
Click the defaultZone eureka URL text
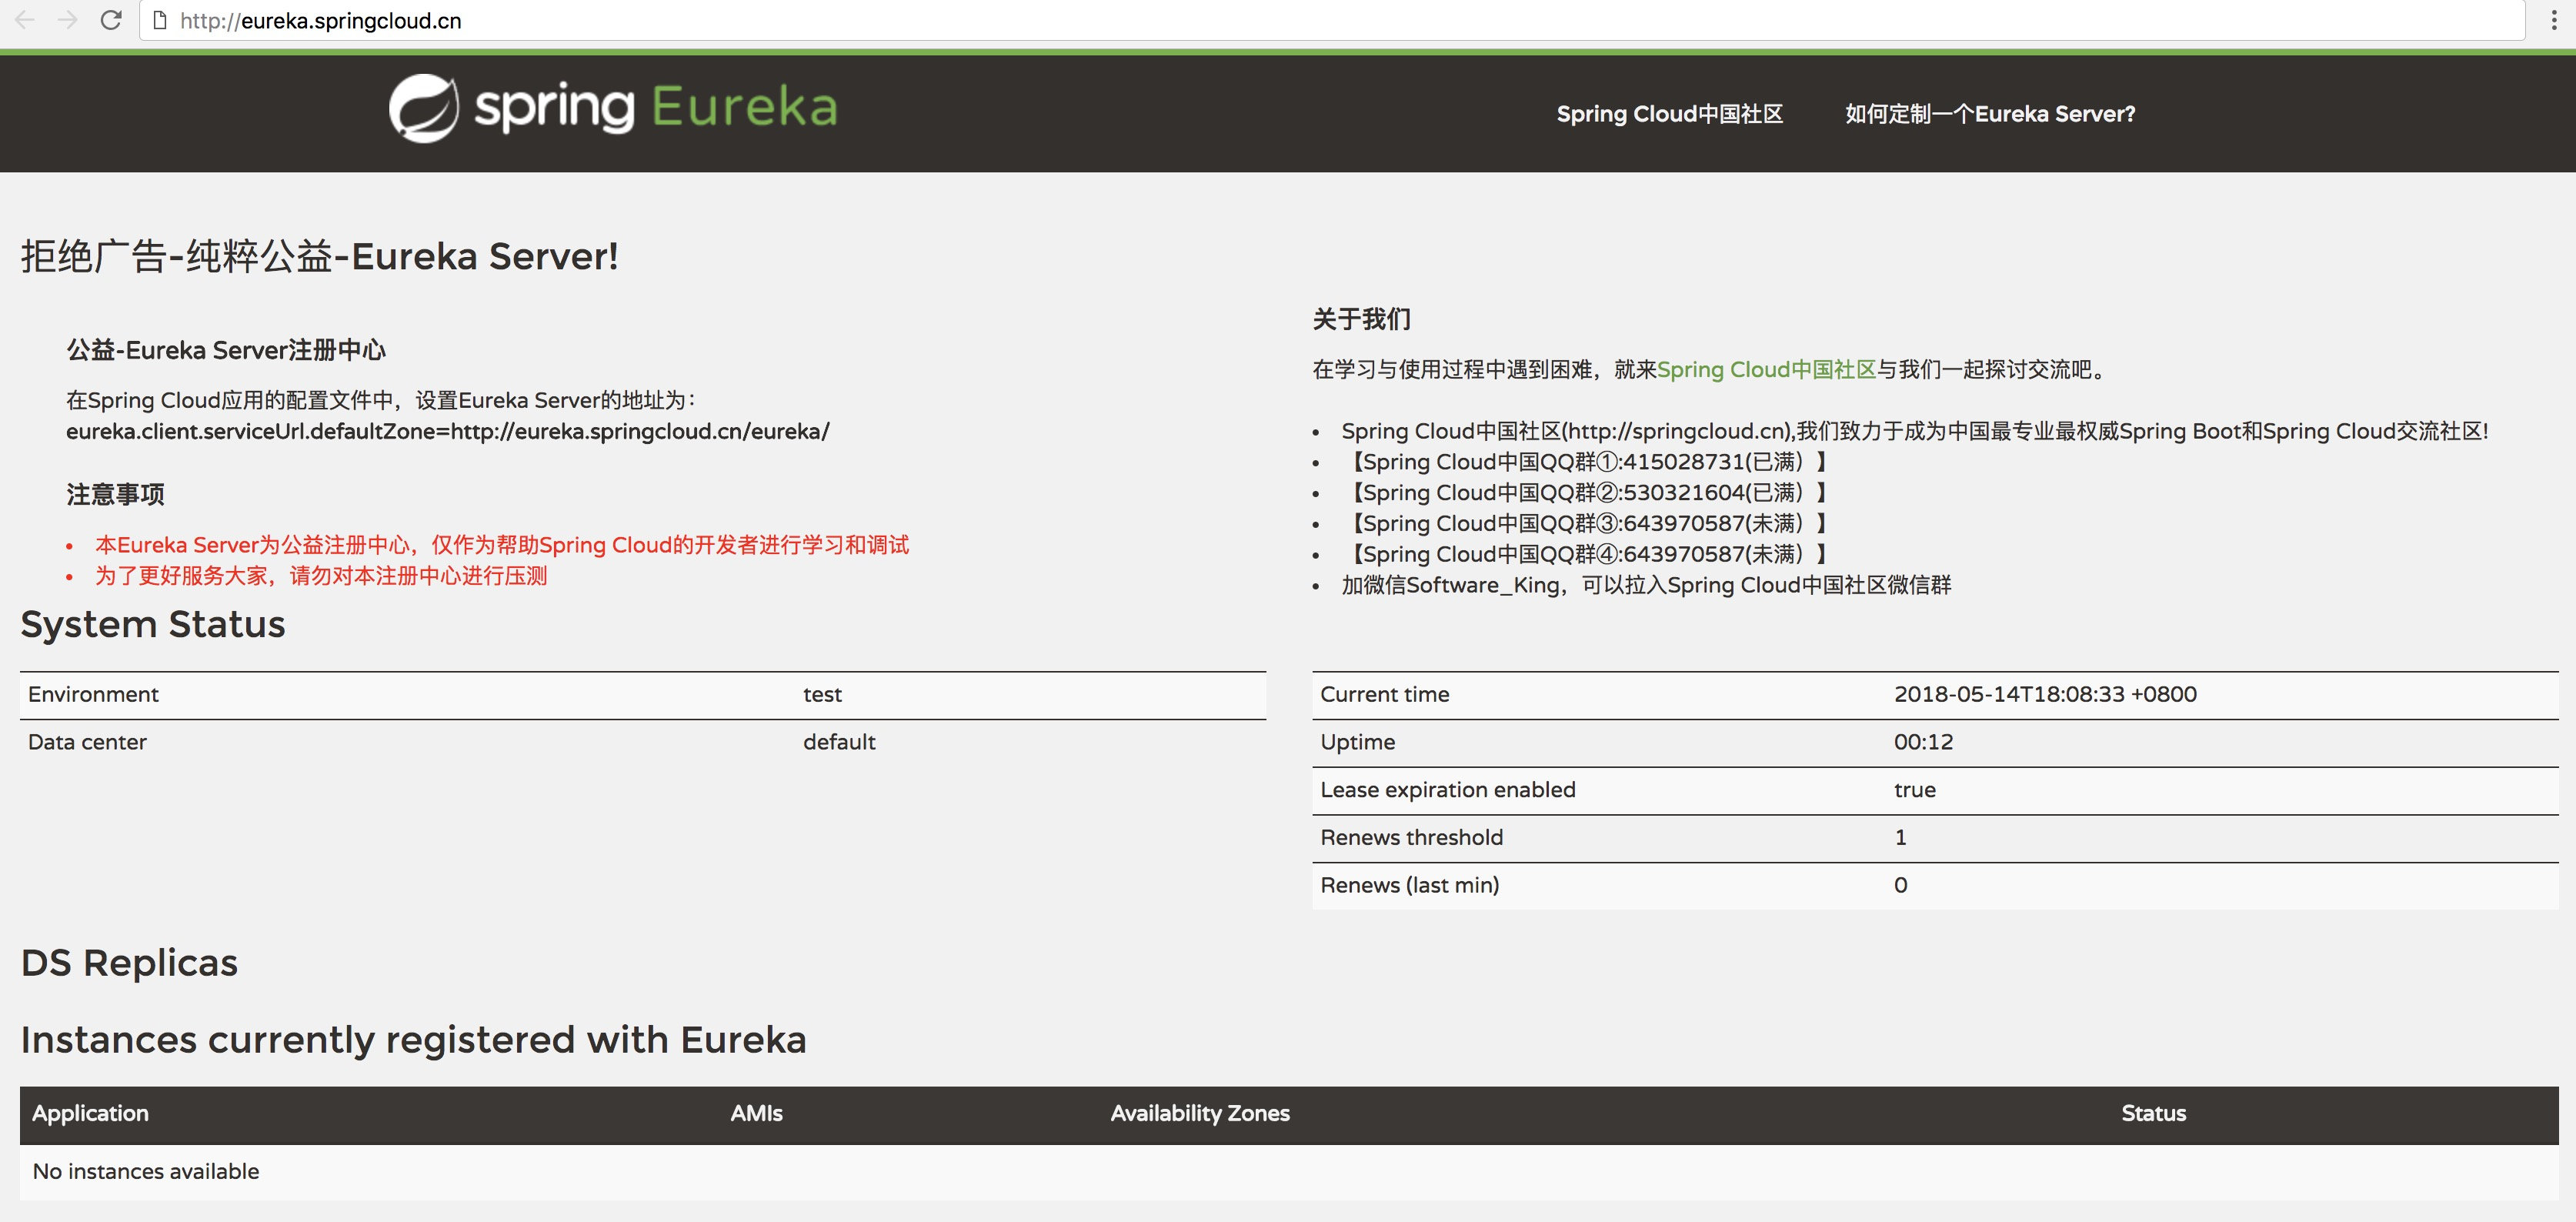point(447,432)
